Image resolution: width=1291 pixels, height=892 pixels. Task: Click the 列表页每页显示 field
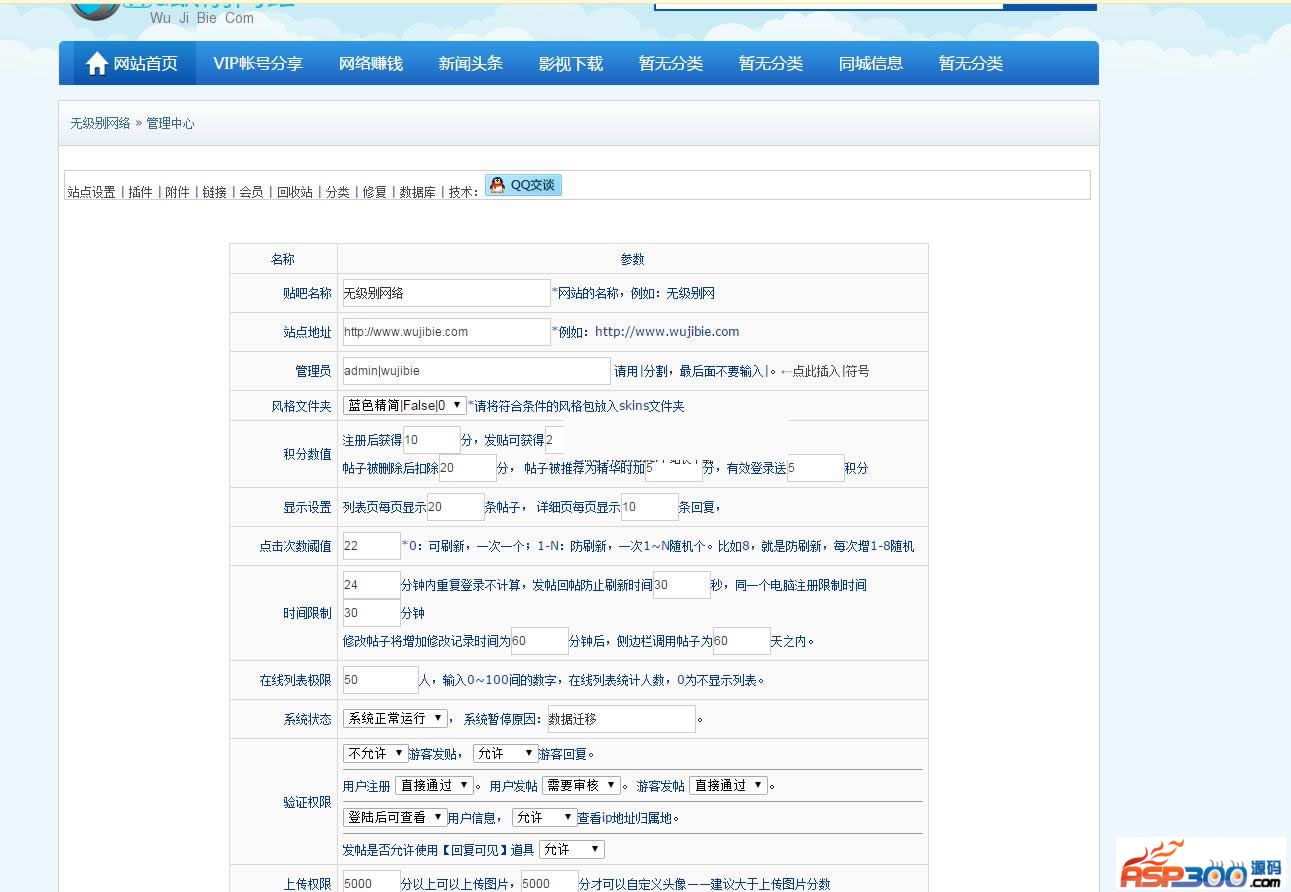click(455, 507)
